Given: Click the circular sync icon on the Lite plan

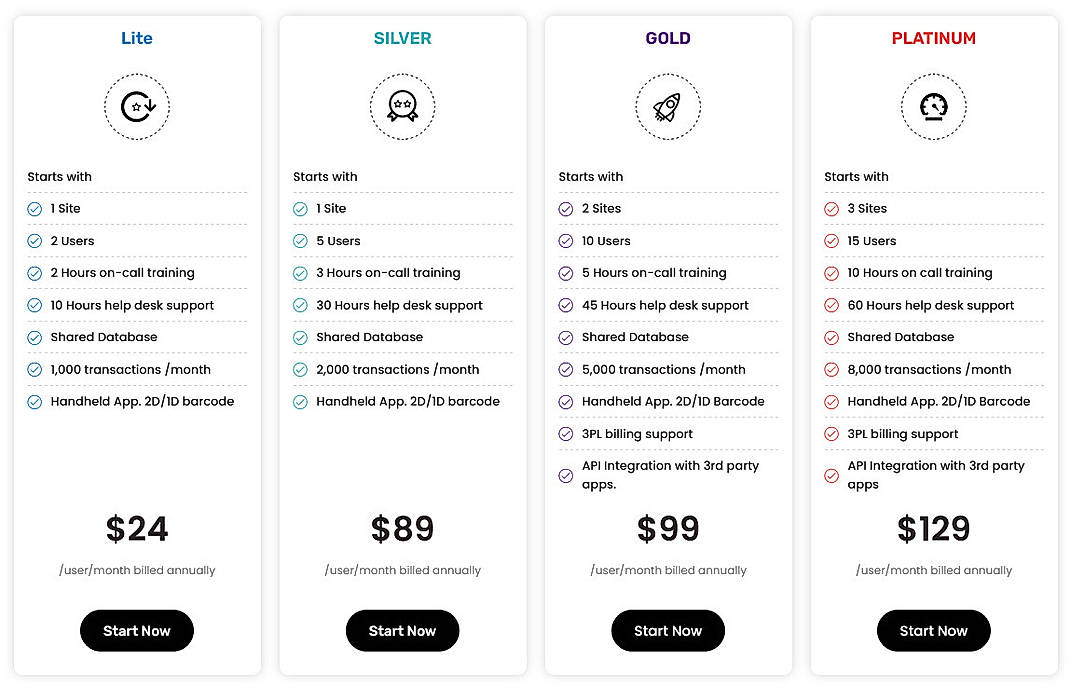Looking at the screenshot, I should pos(137,106).
